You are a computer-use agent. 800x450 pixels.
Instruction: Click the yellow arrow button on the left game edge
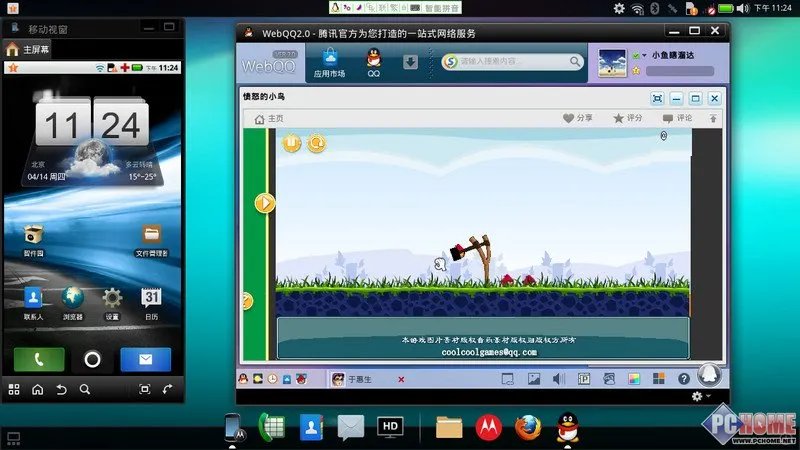[x=265, y=203]
